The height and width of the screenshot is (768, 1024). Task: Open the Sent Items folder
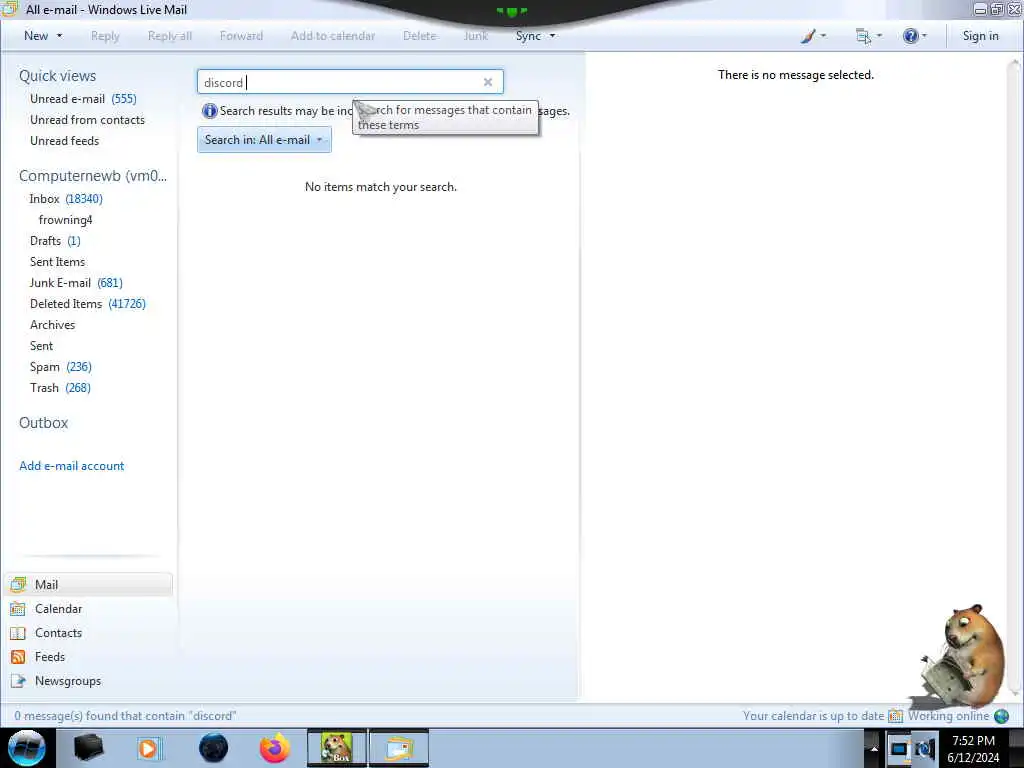click(57, 262)
